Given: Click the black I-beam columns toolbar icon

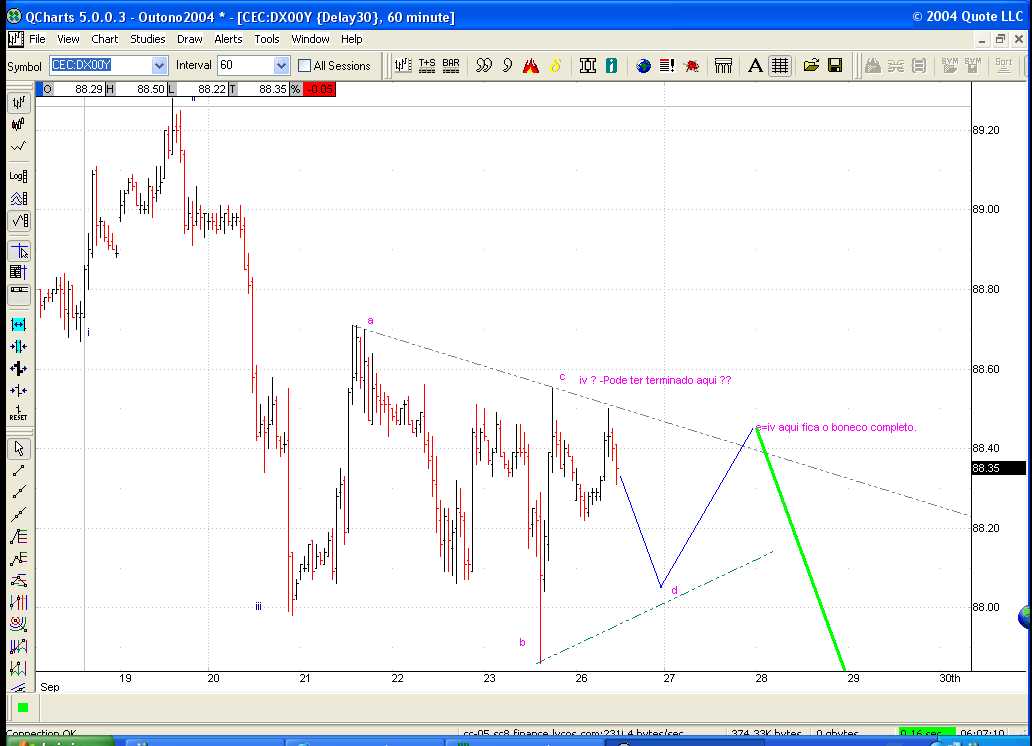Looking at the screenshot, I should 588,65.
